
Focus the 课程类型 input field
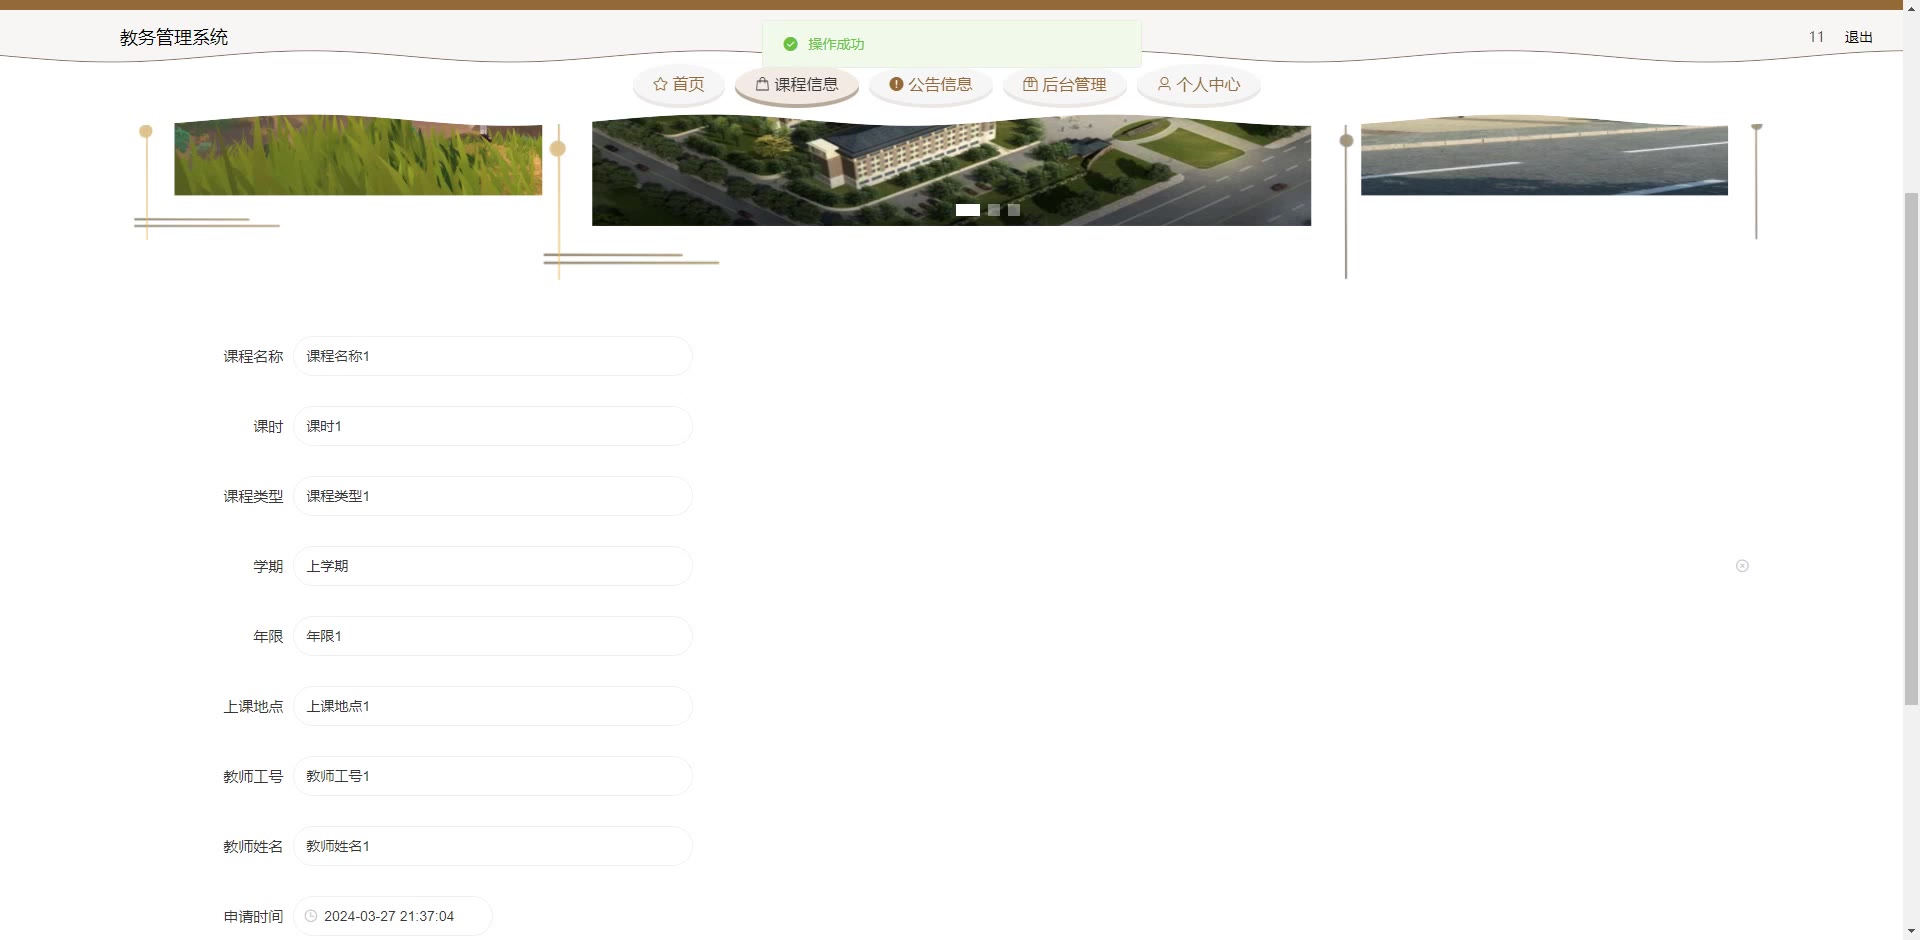click(493, 496)
